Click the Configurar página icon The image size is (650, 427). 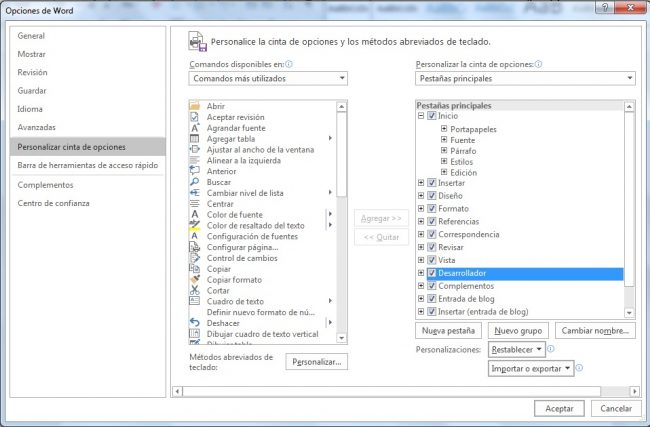[194, 247]
